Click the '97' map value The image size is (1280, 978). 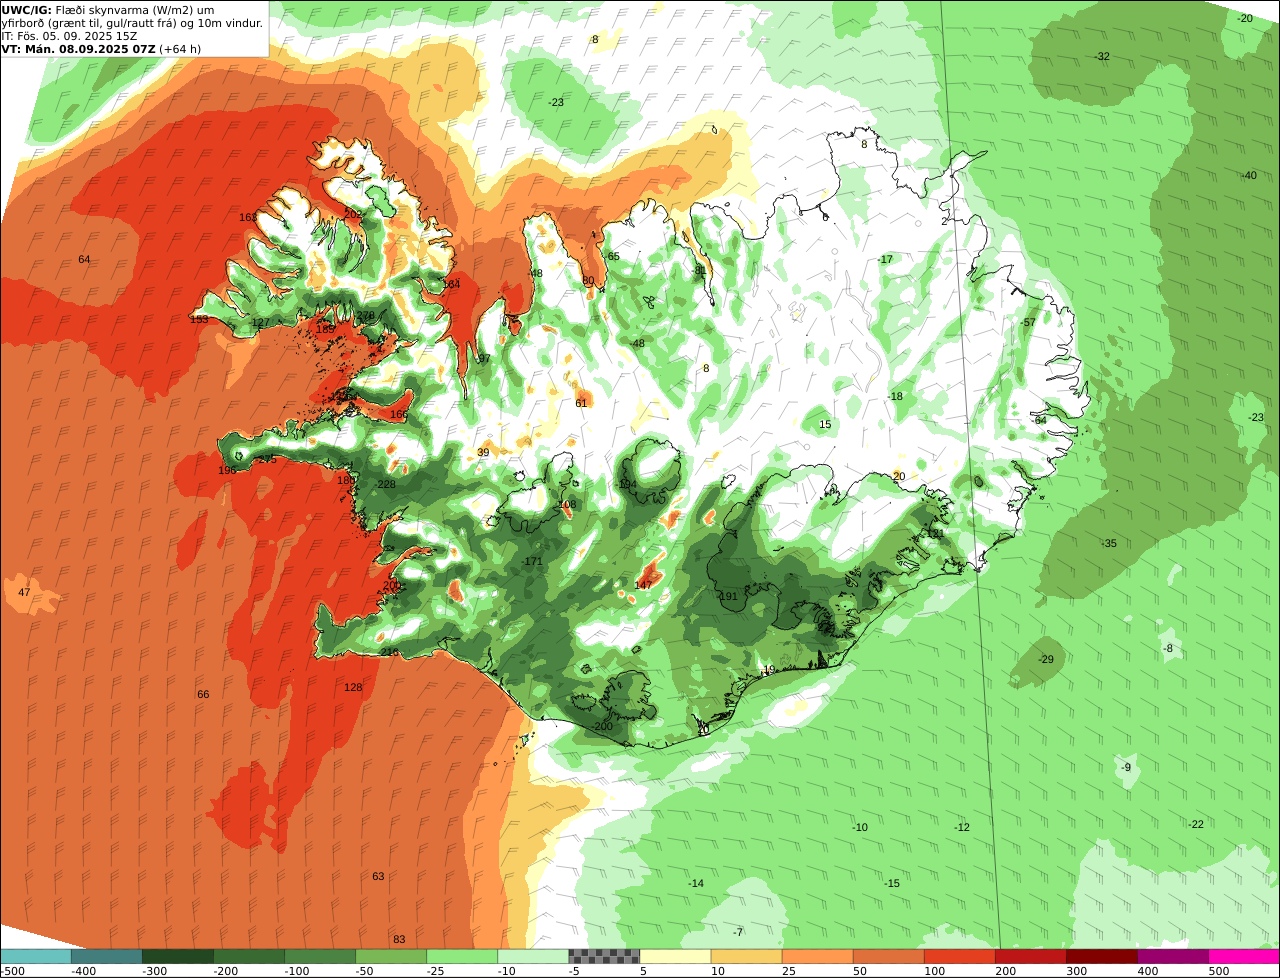(484, 360)
